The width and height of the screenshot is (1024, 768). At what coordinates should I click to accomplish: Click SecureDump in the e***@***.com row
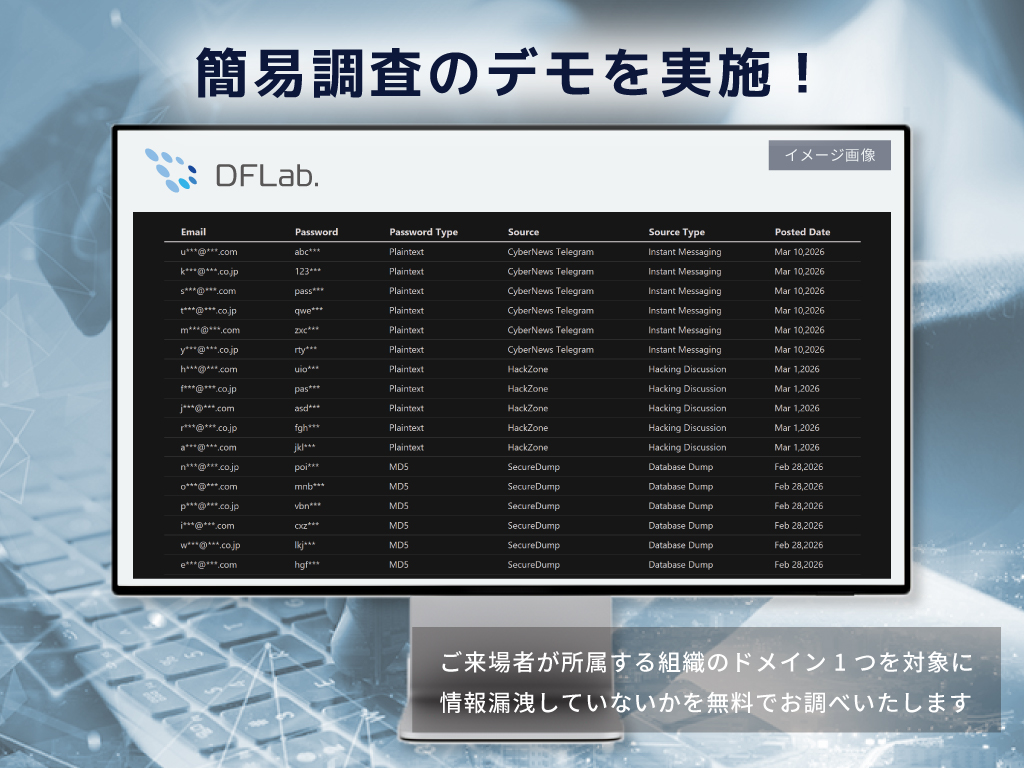[x=534, y=565]
